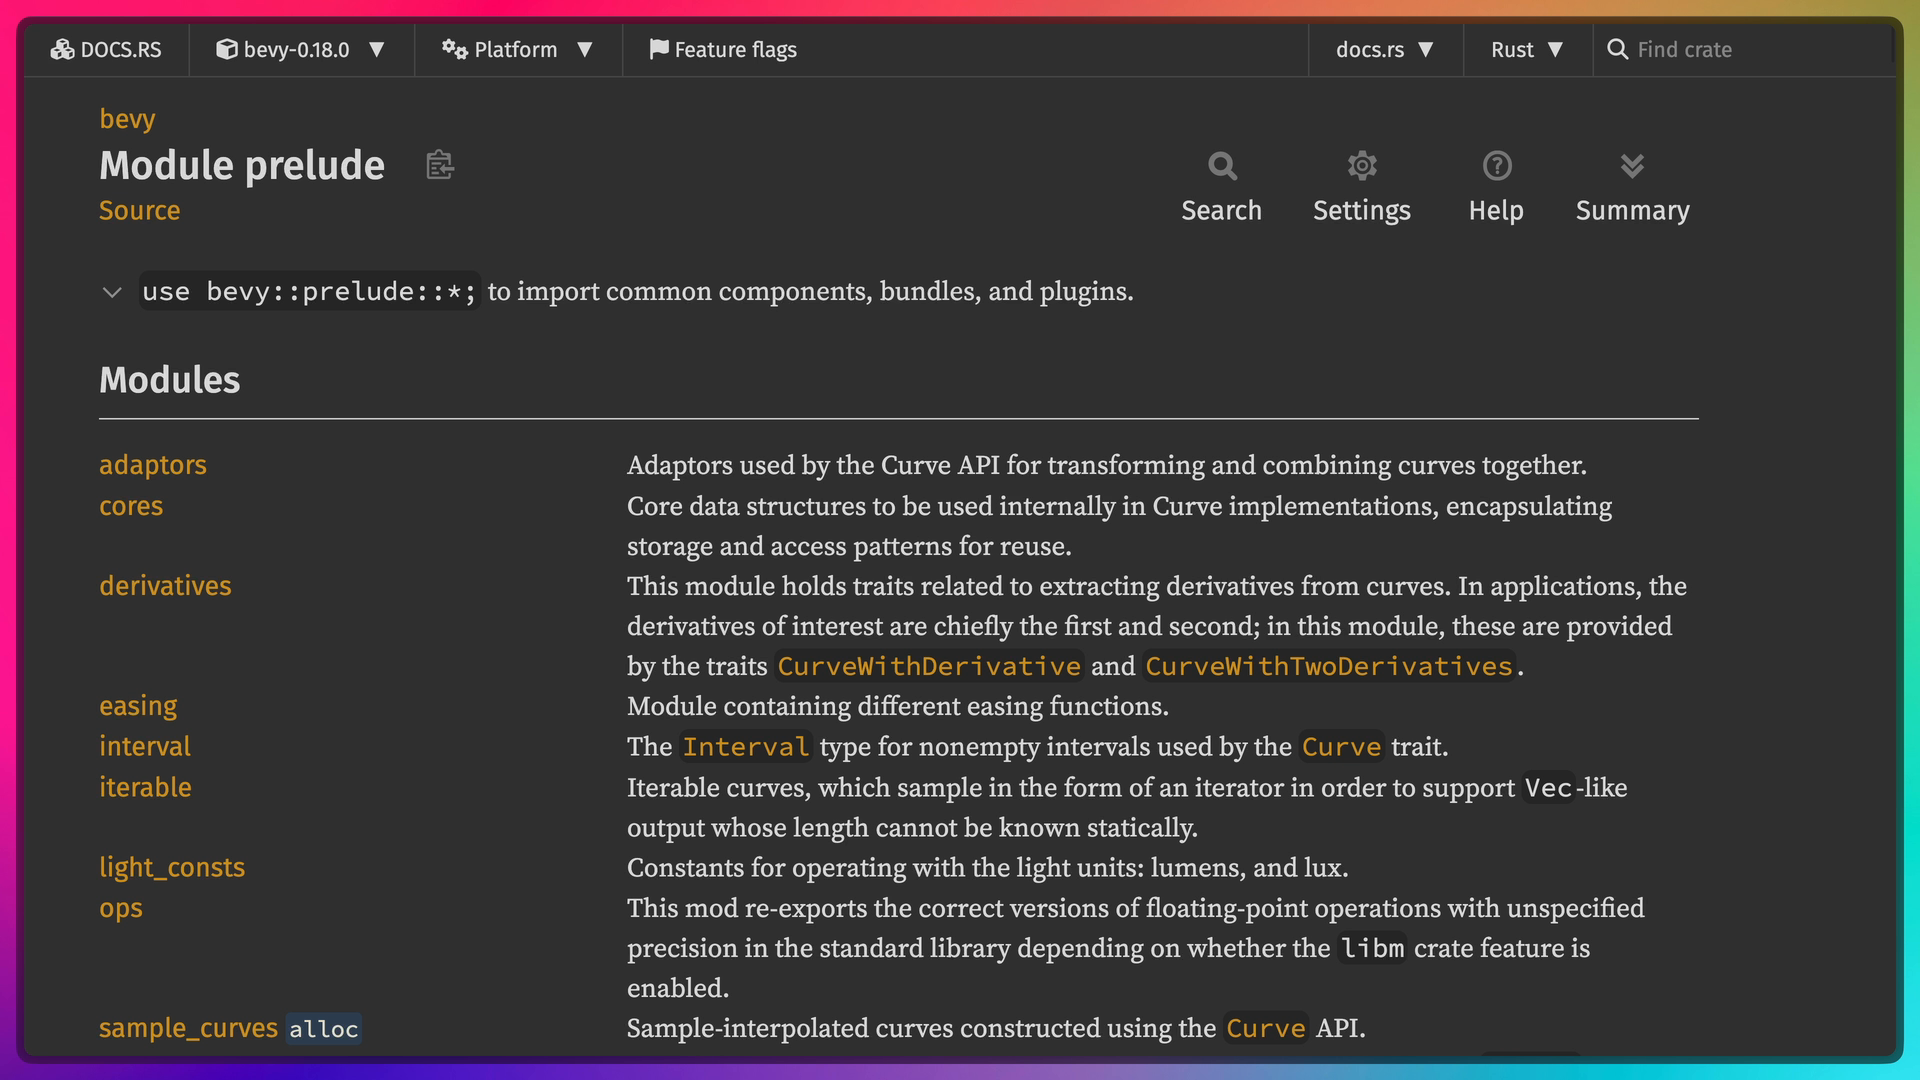Expand the Platform dropdown menu
The width and height of the screenshot is (1920, 1080).
tap(517, 49)
